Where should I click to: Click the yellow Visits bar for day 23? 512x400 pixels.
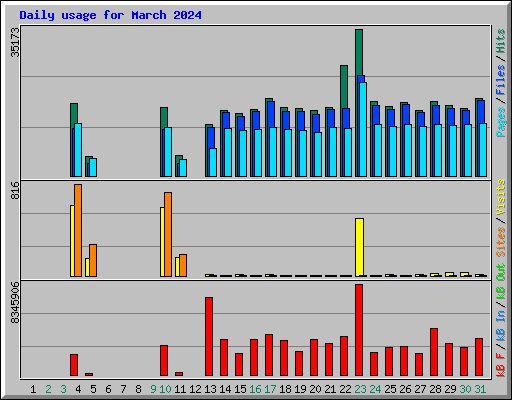pyautogui.click(x=360, y=247)
